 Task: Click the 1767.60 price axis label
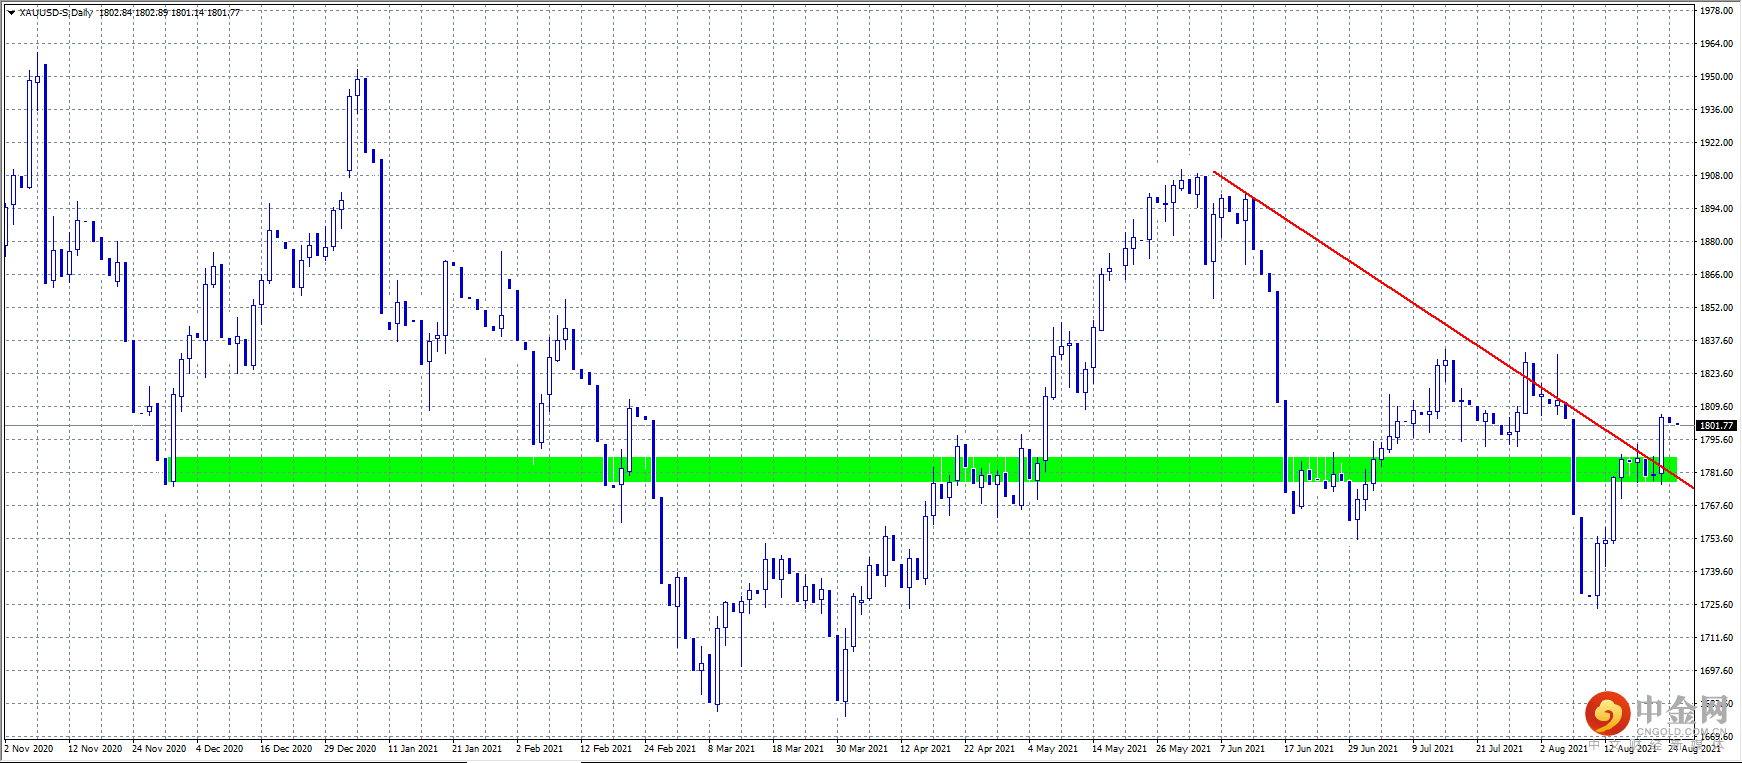tap(1716, 506)
